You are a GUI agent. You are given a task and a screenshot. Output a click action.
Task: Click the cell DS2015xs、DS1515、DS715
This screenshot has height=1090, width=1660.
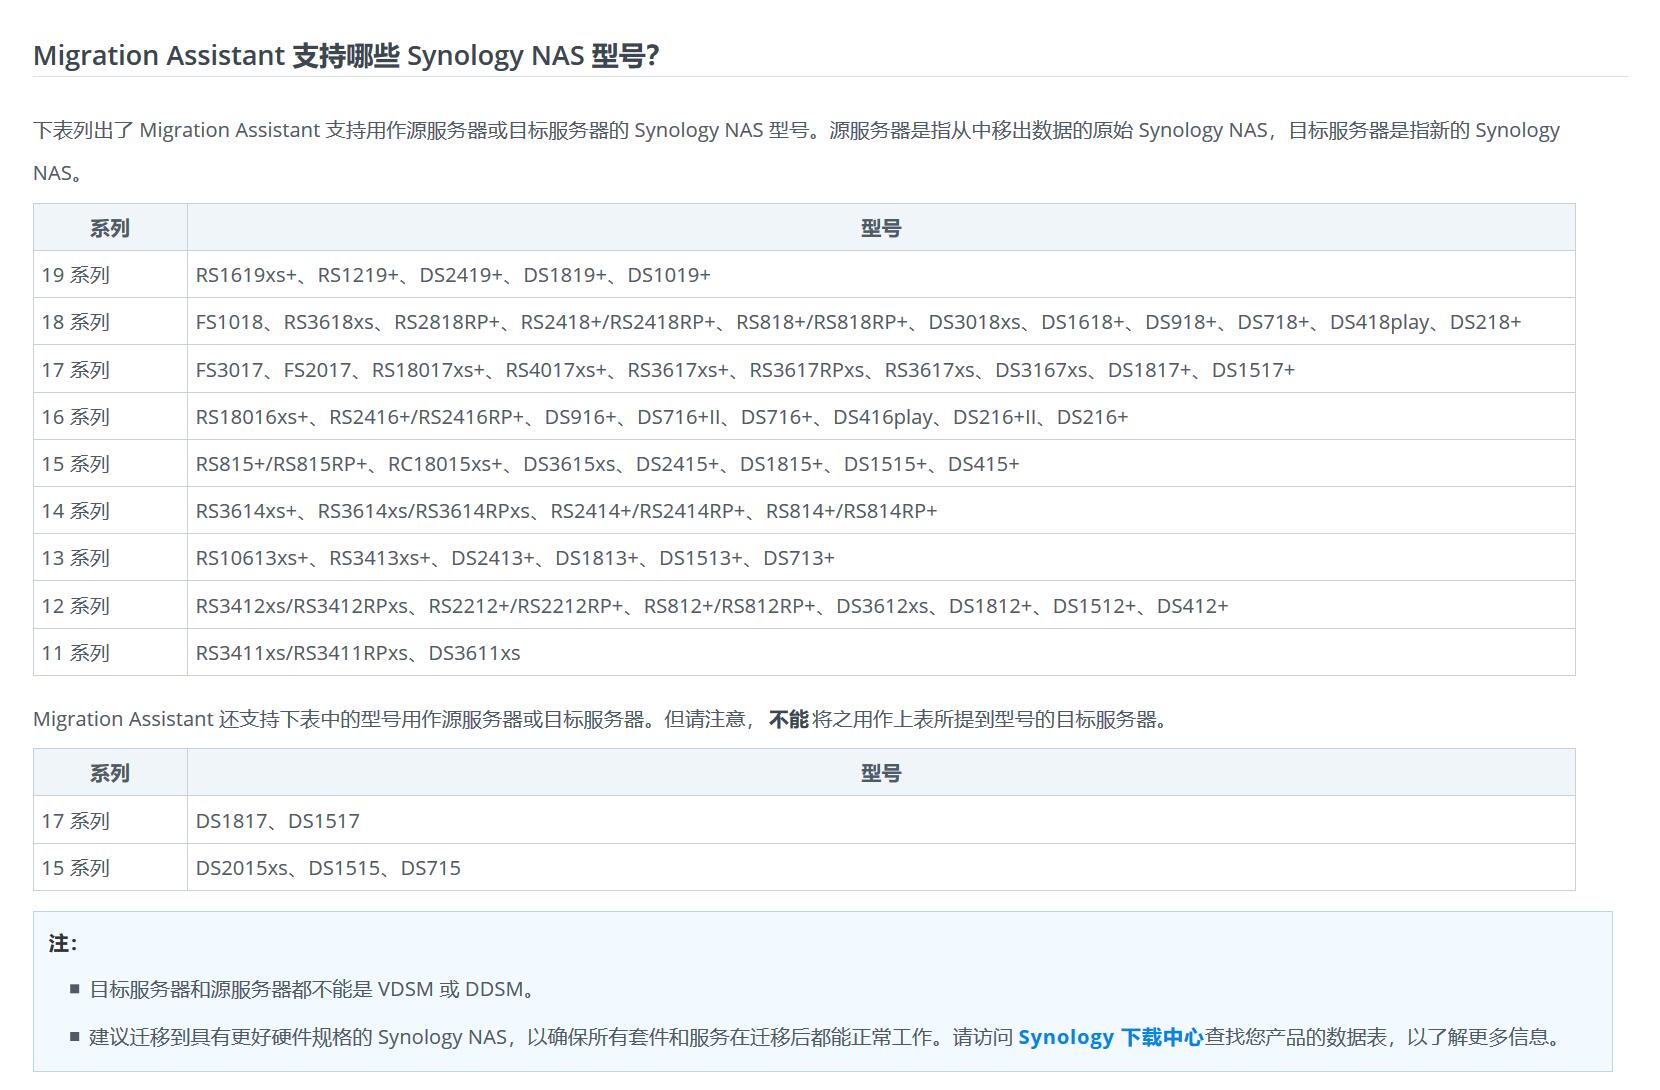click(881, 868)
